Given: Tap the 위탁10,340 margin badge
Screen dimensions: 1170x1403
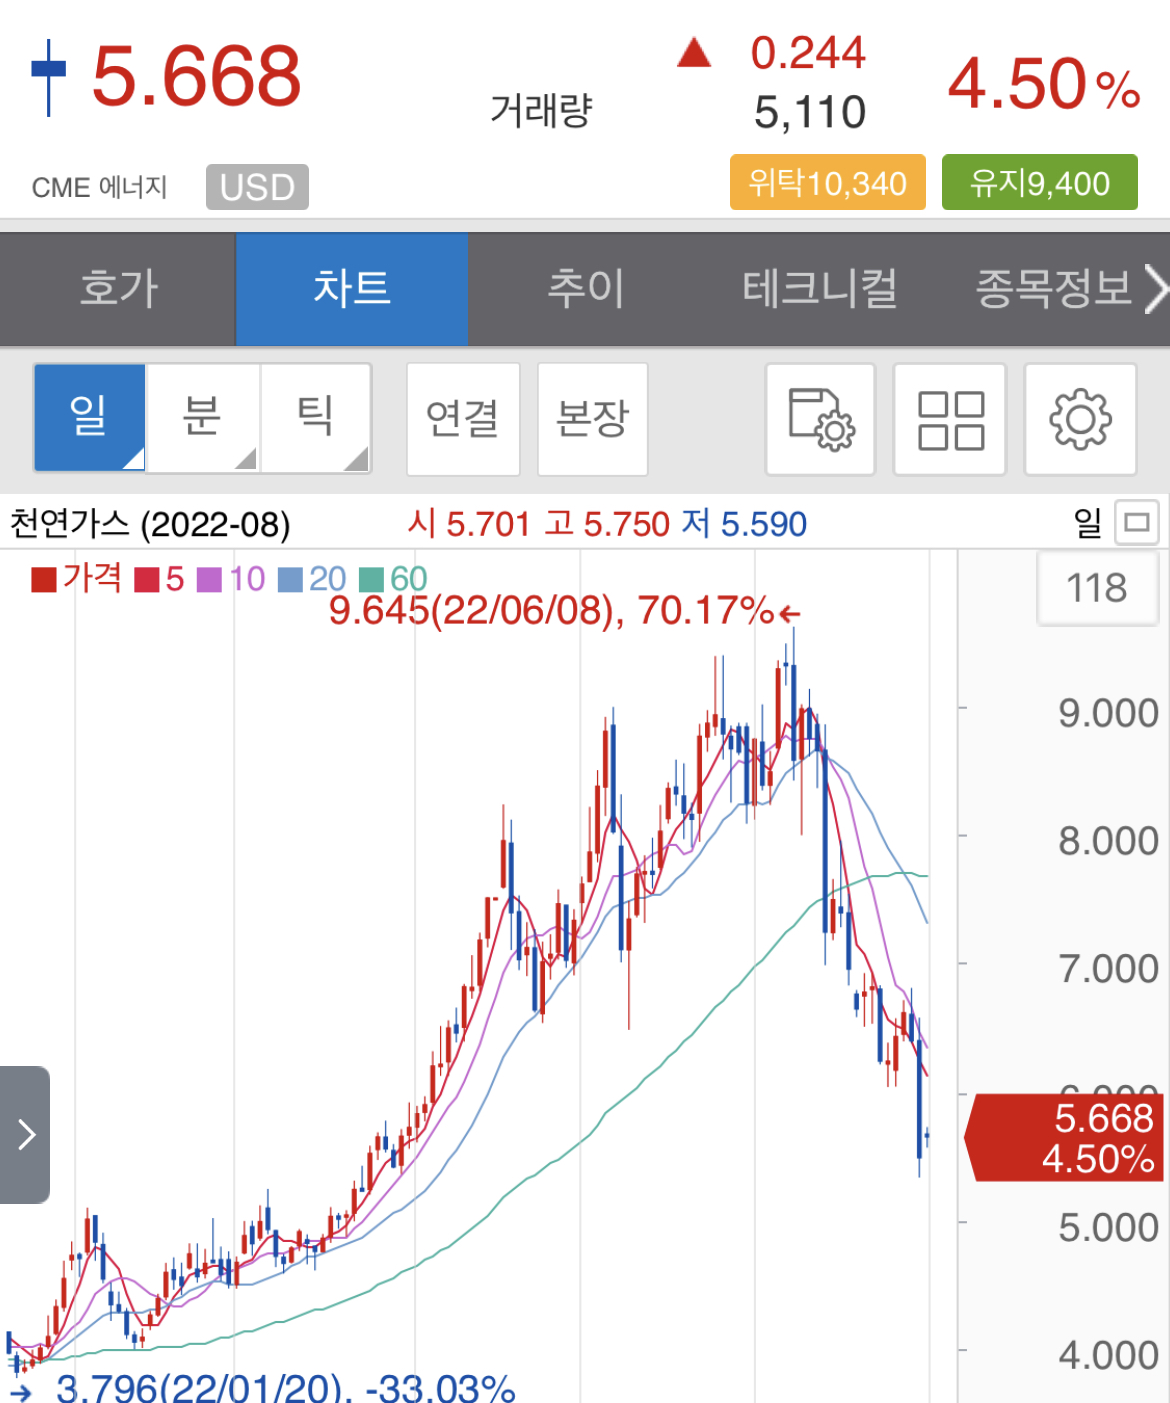Looking at the screenshot, I should [828, 182].
